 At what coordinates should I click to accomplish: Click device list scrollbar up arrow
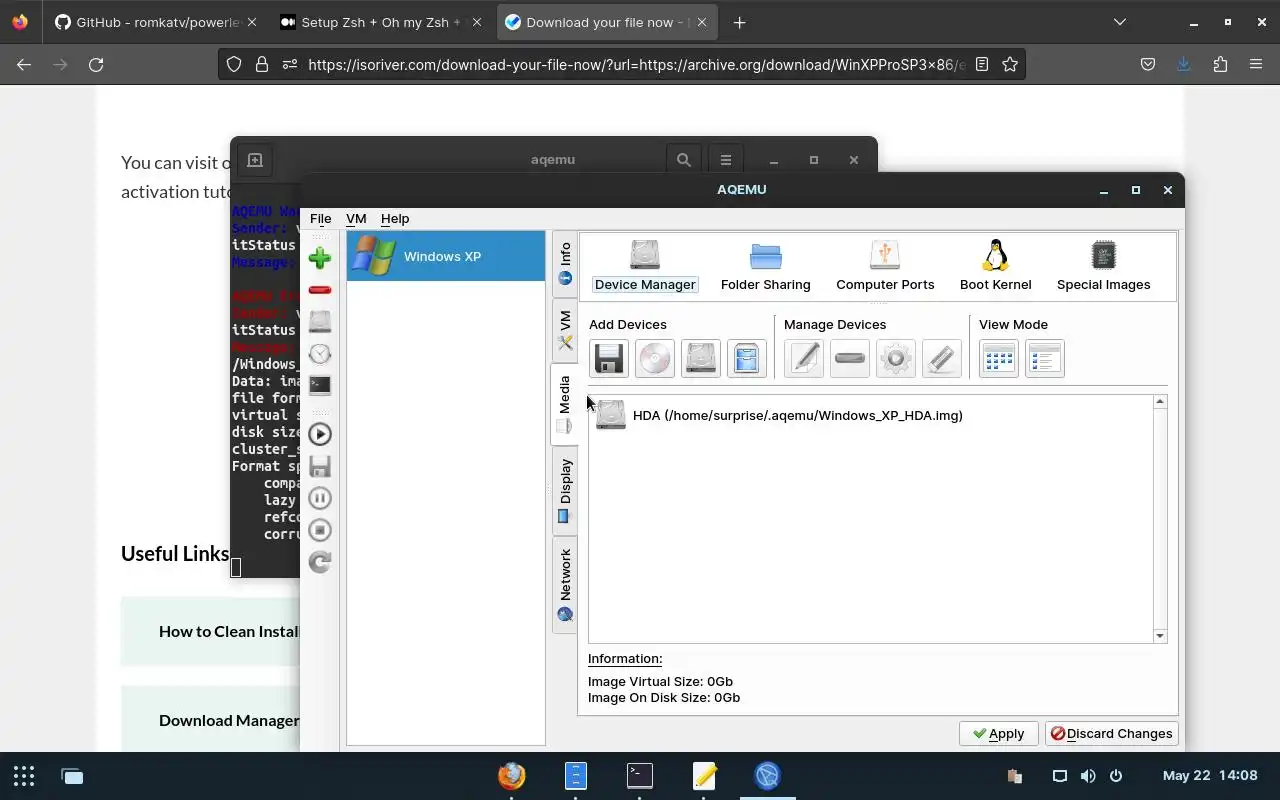click(1160, 402)
